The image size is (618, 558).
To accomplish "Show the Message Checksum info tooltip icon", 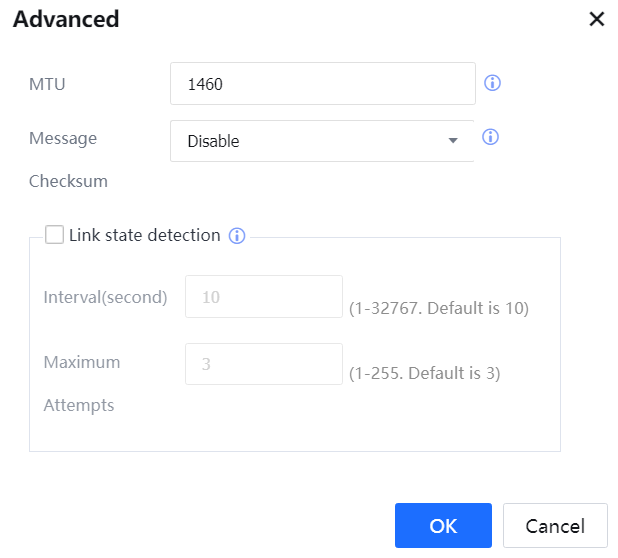I will 490,137.
